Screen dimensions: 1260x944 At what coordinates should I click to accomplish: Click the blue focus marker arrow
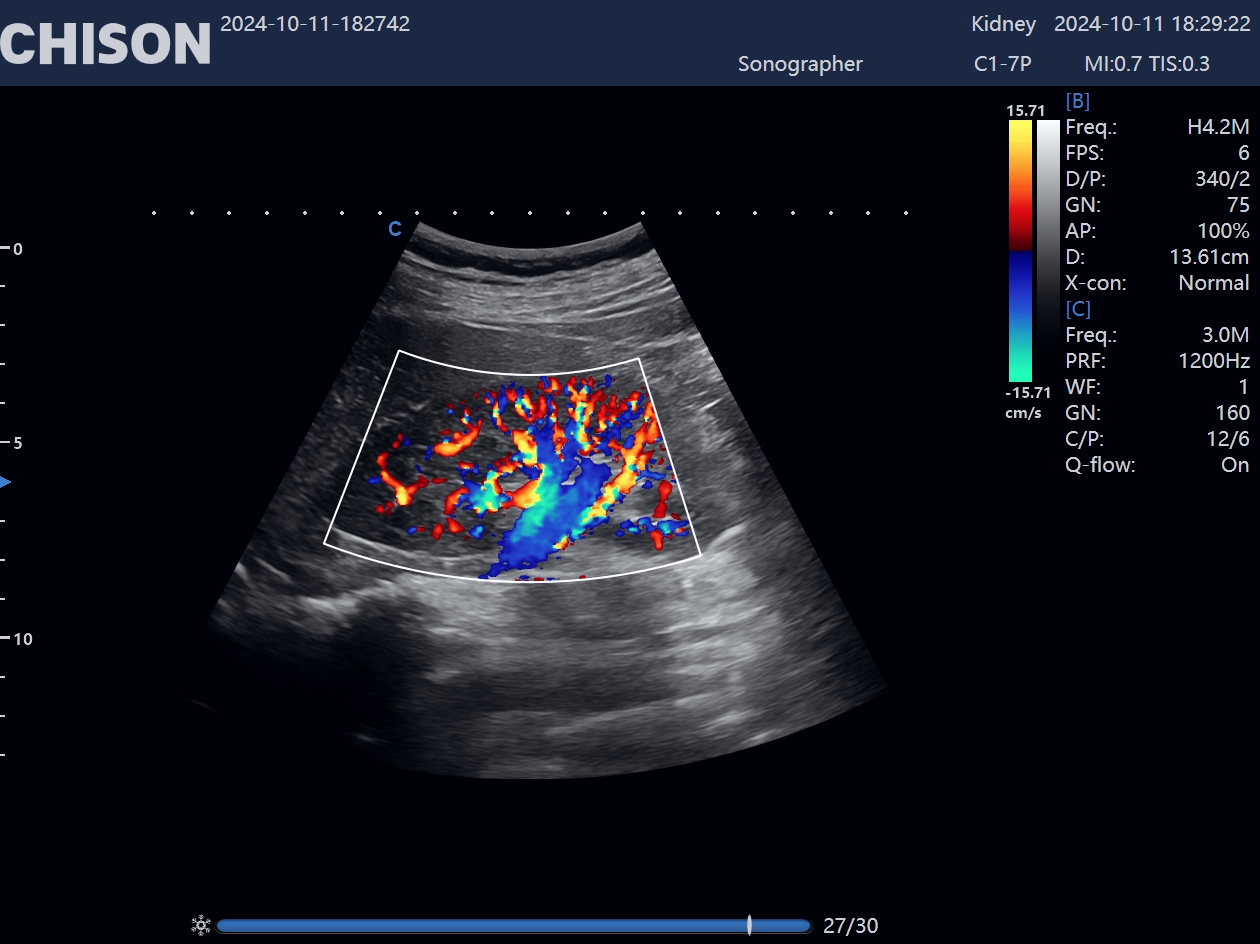(5, 482)
